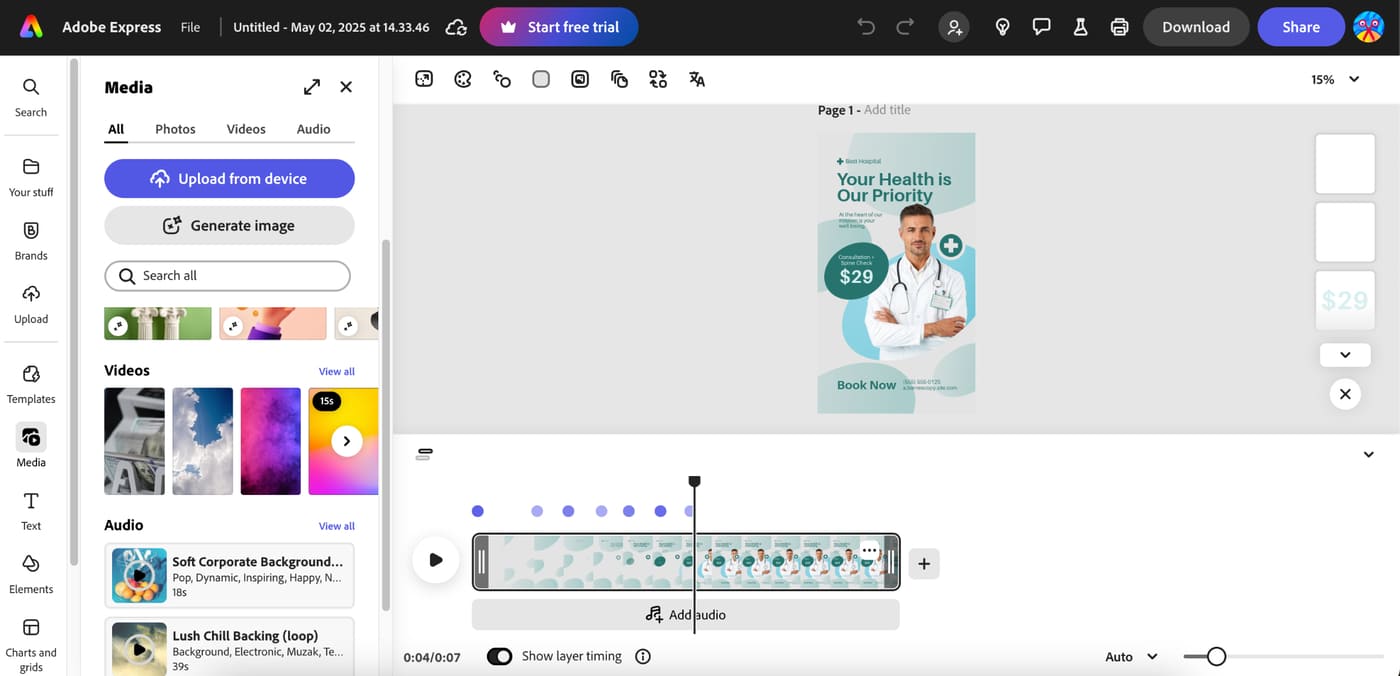Image resolution: width=1400 pixels, height=676 pixels.
Task: Switch to the Photos tab
Action: [175, 129]
